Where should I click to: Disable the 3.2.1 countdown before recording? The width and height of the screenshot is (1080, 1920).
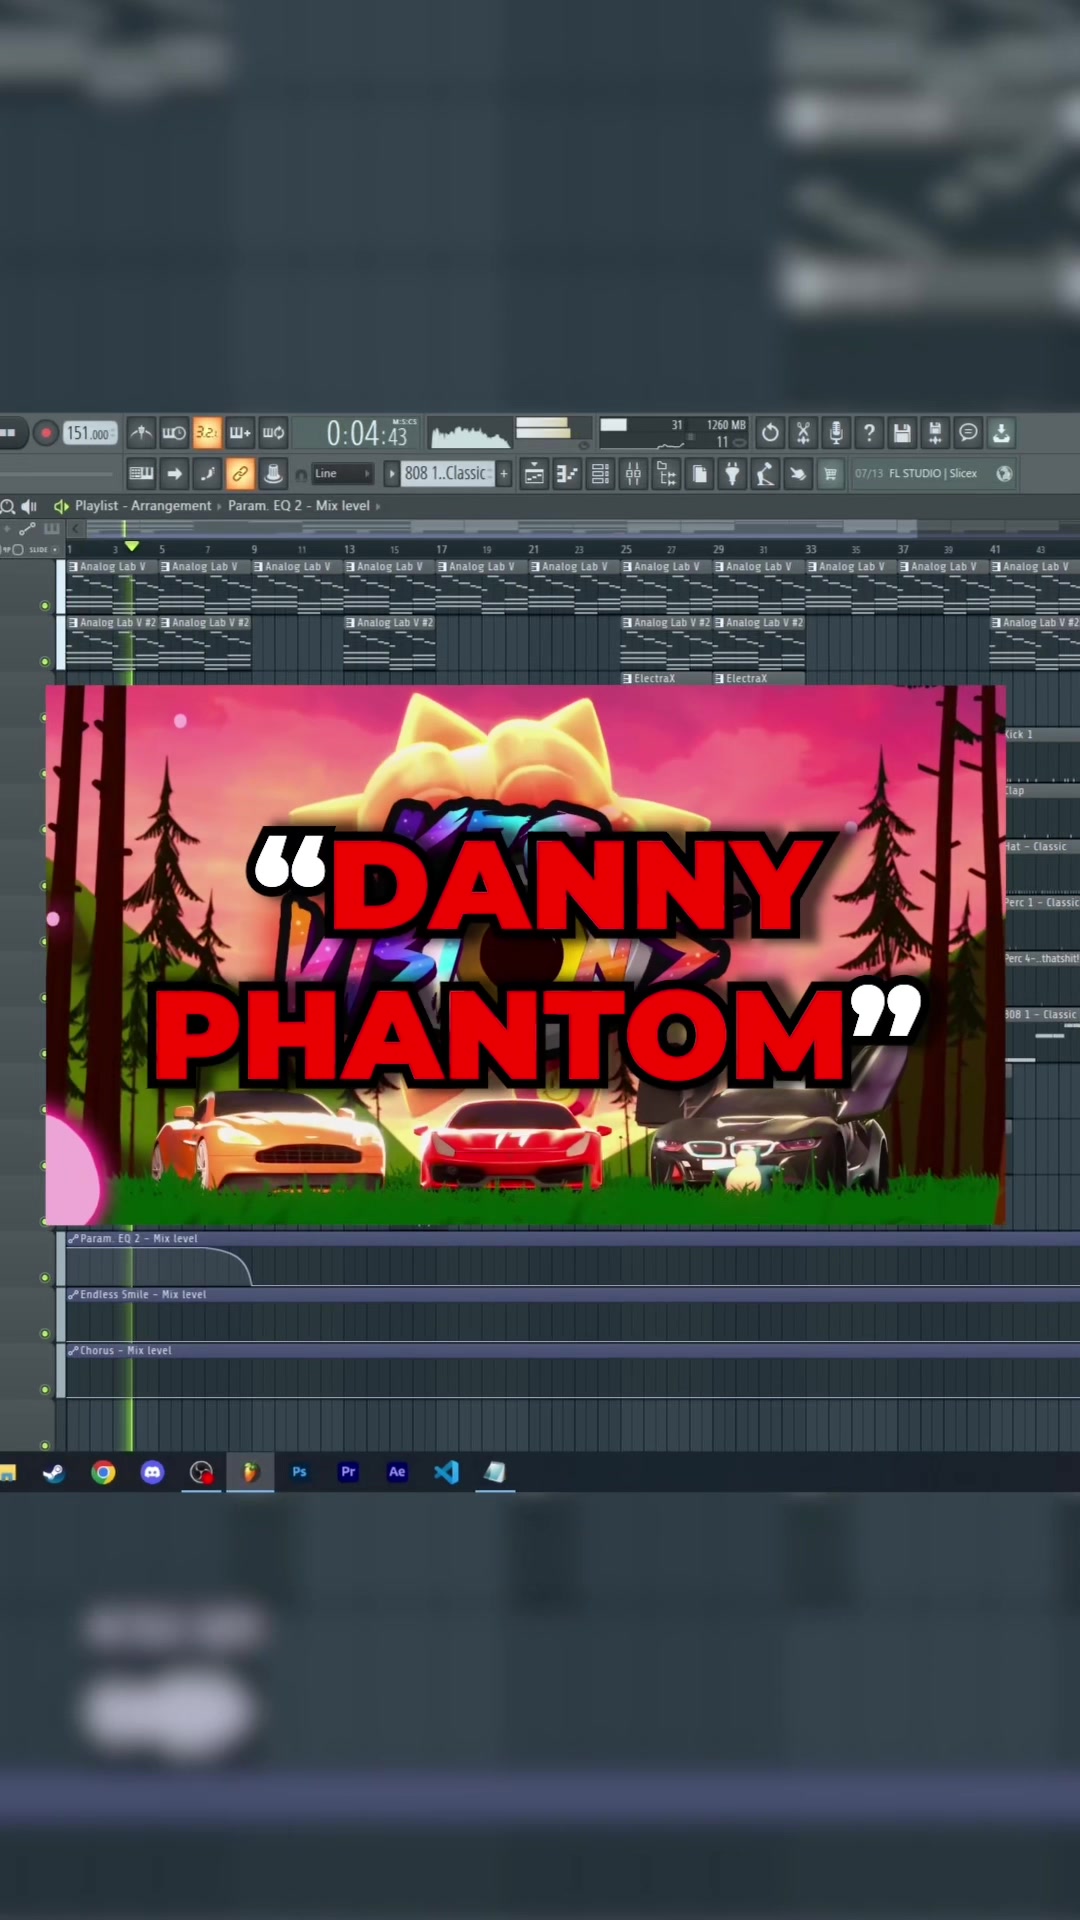(207, 433)
